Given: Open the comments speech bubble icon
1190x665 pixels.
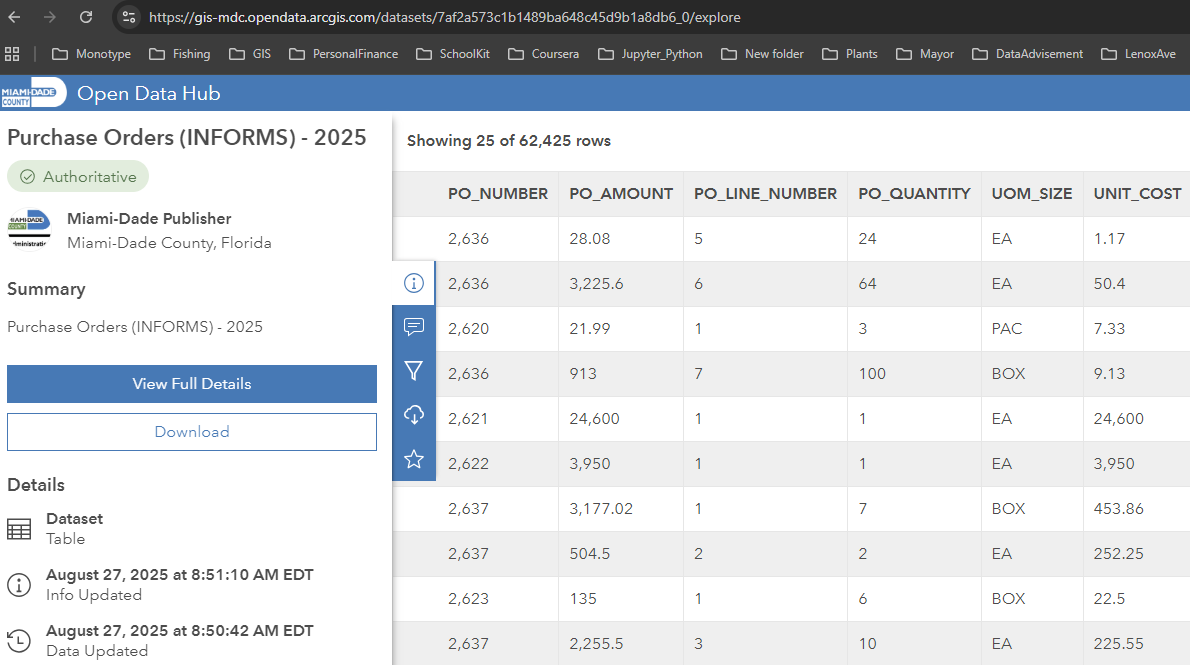Looking at the screenshot, I should pos(414,327).
